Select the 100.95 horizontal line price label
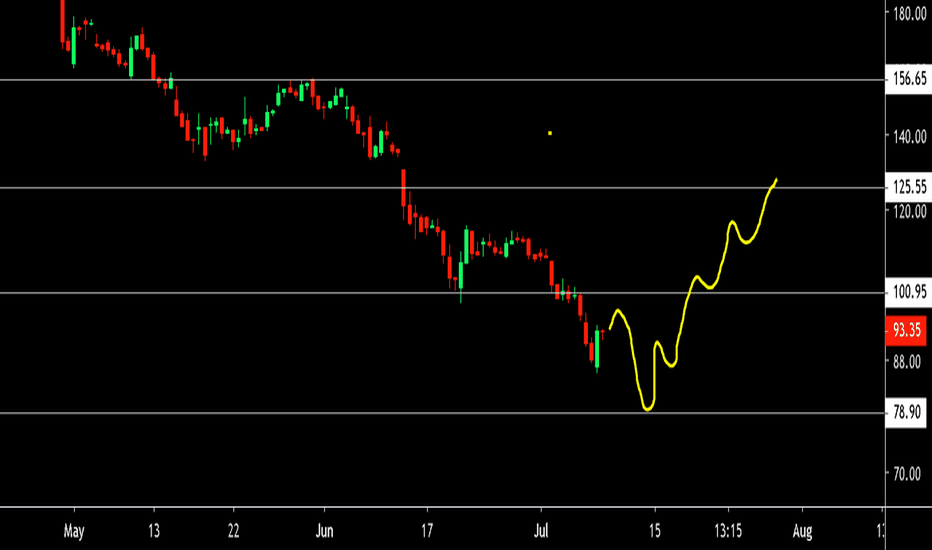The width and height of the screenshot is (932, 550). coord(908,292)
